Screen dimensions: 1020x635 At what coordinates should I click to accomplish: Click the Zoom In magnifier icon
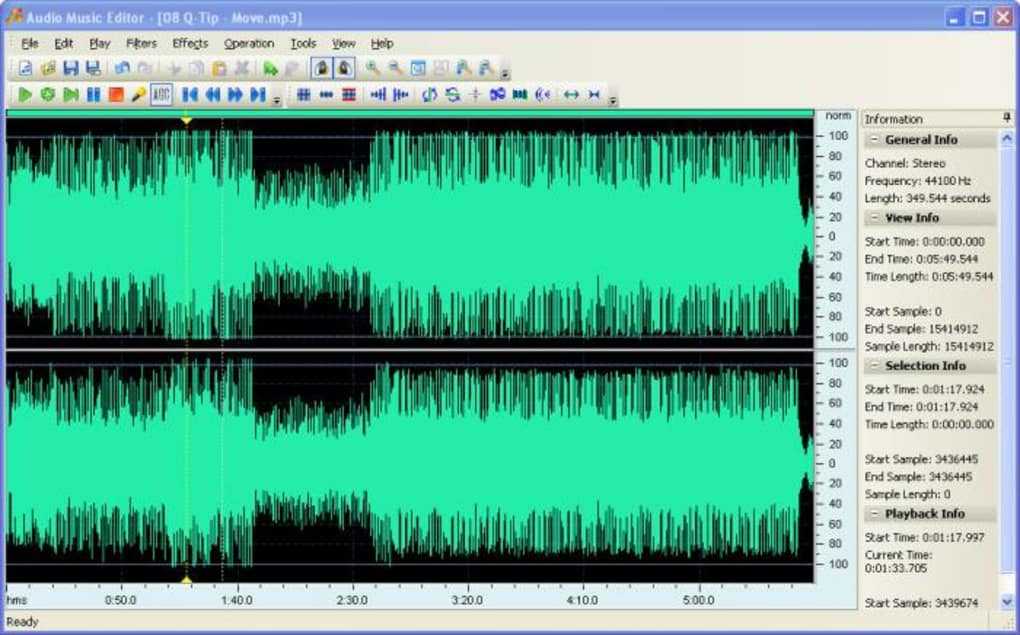pos(373,68)
